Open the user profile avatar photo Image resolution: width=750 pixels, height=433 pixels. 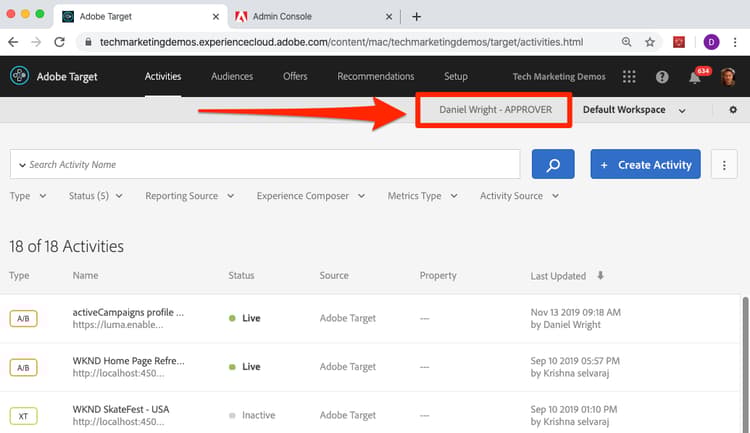(x=728, y=77)
